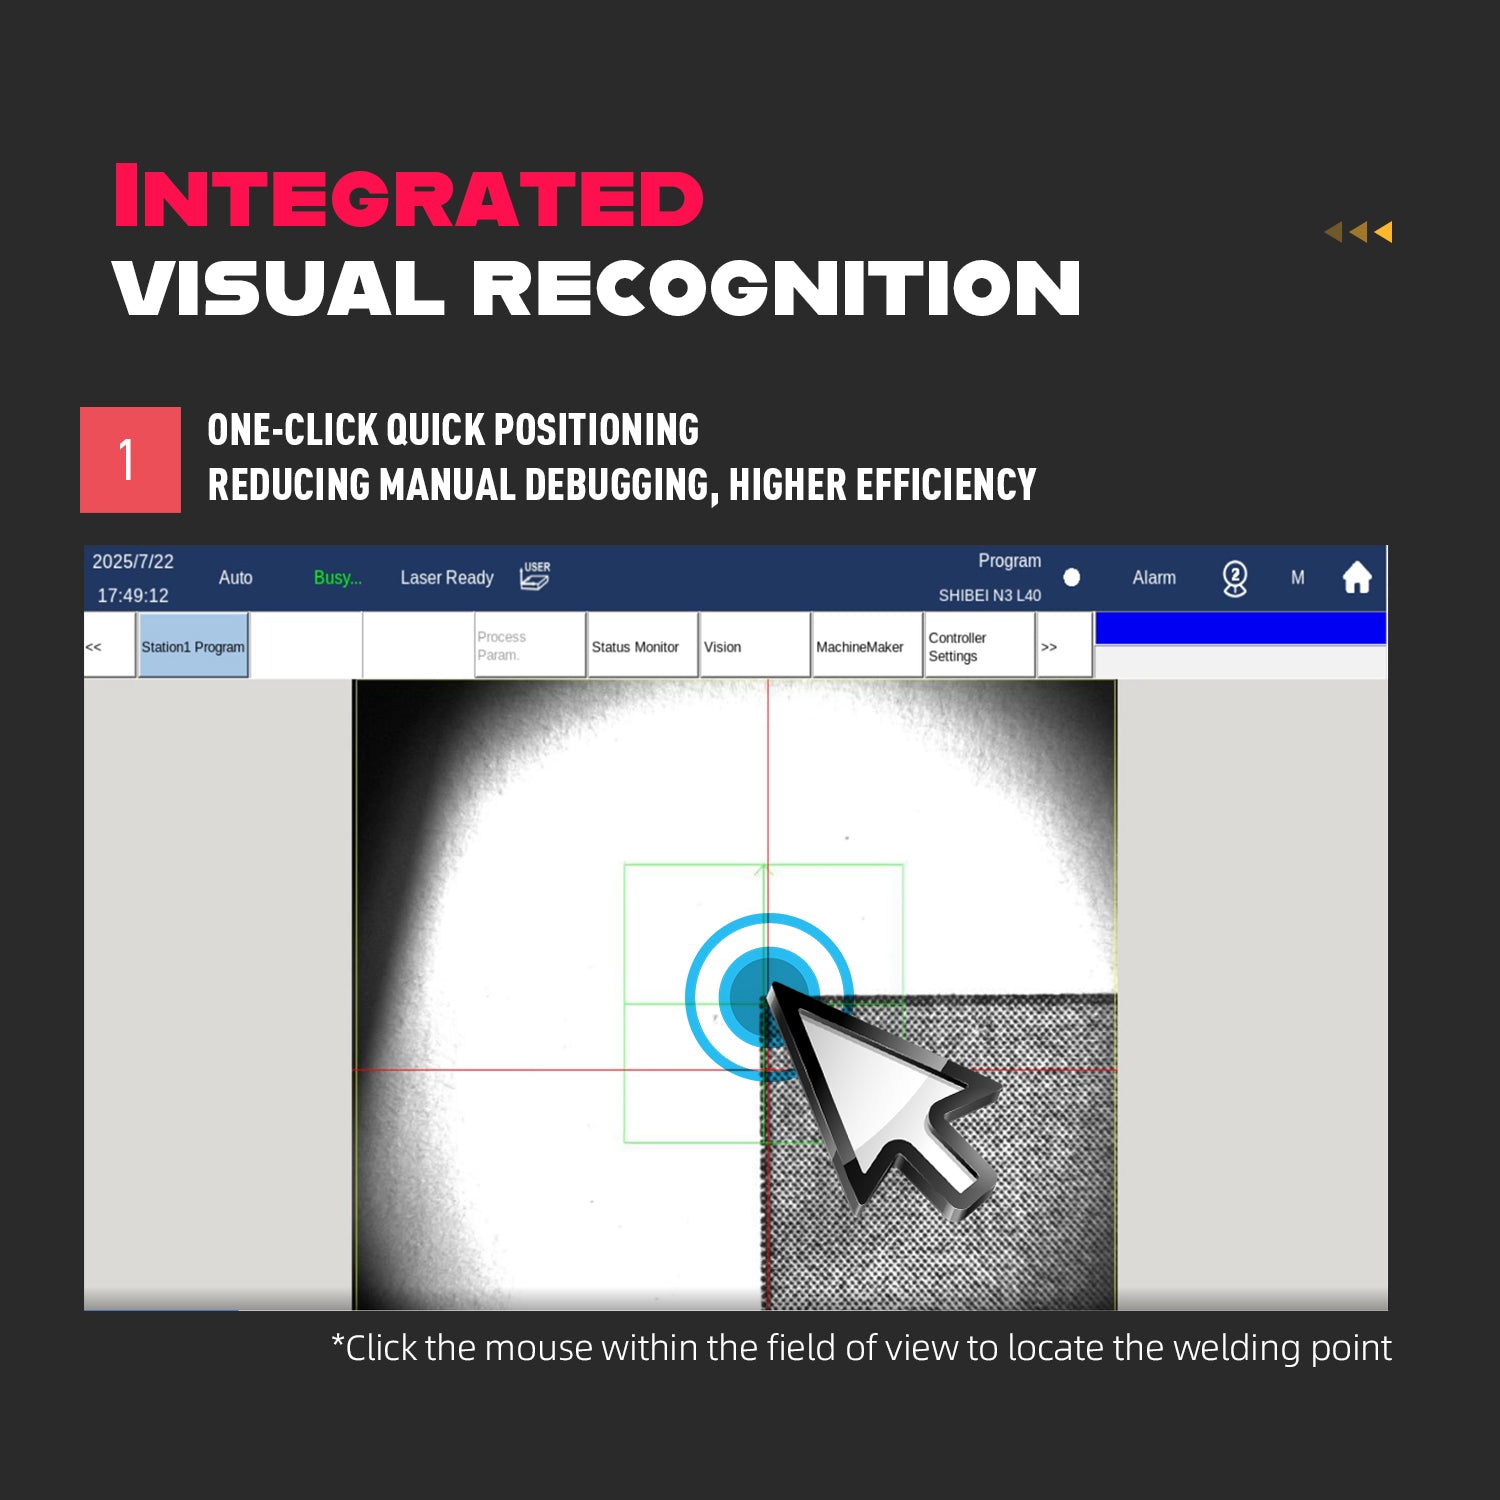Open the Status Monitor tab
Viewport: 1500px width, 1500px height.
point(640,647)
